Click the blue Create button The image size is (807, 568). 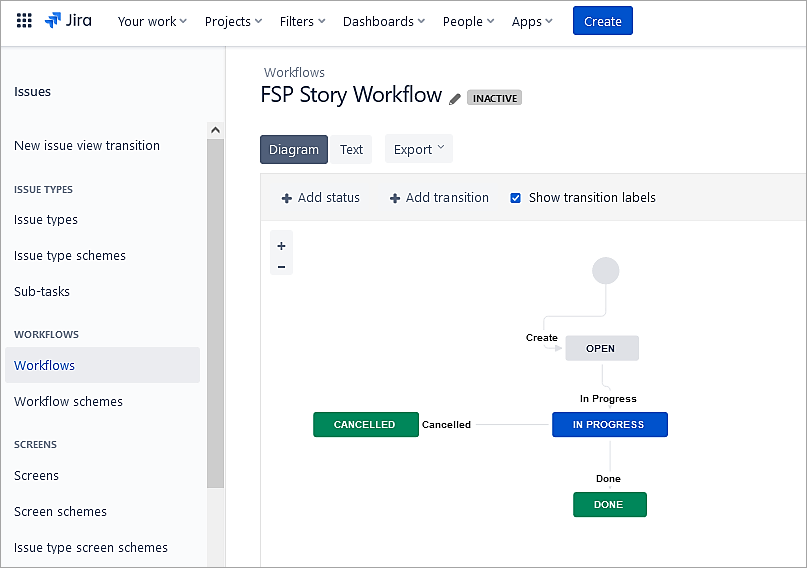pos(602,21)
